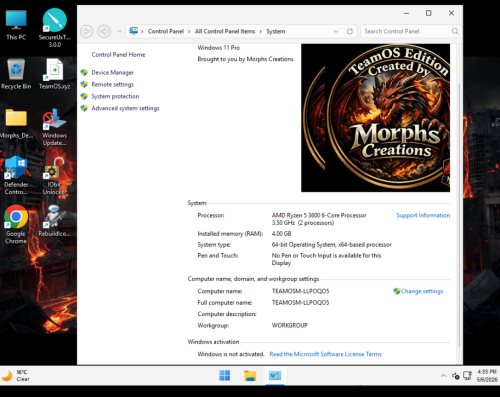This screenshot has width=500, height=397.
Task: Select 'Windows is not activated.' text
Action: 231,354
